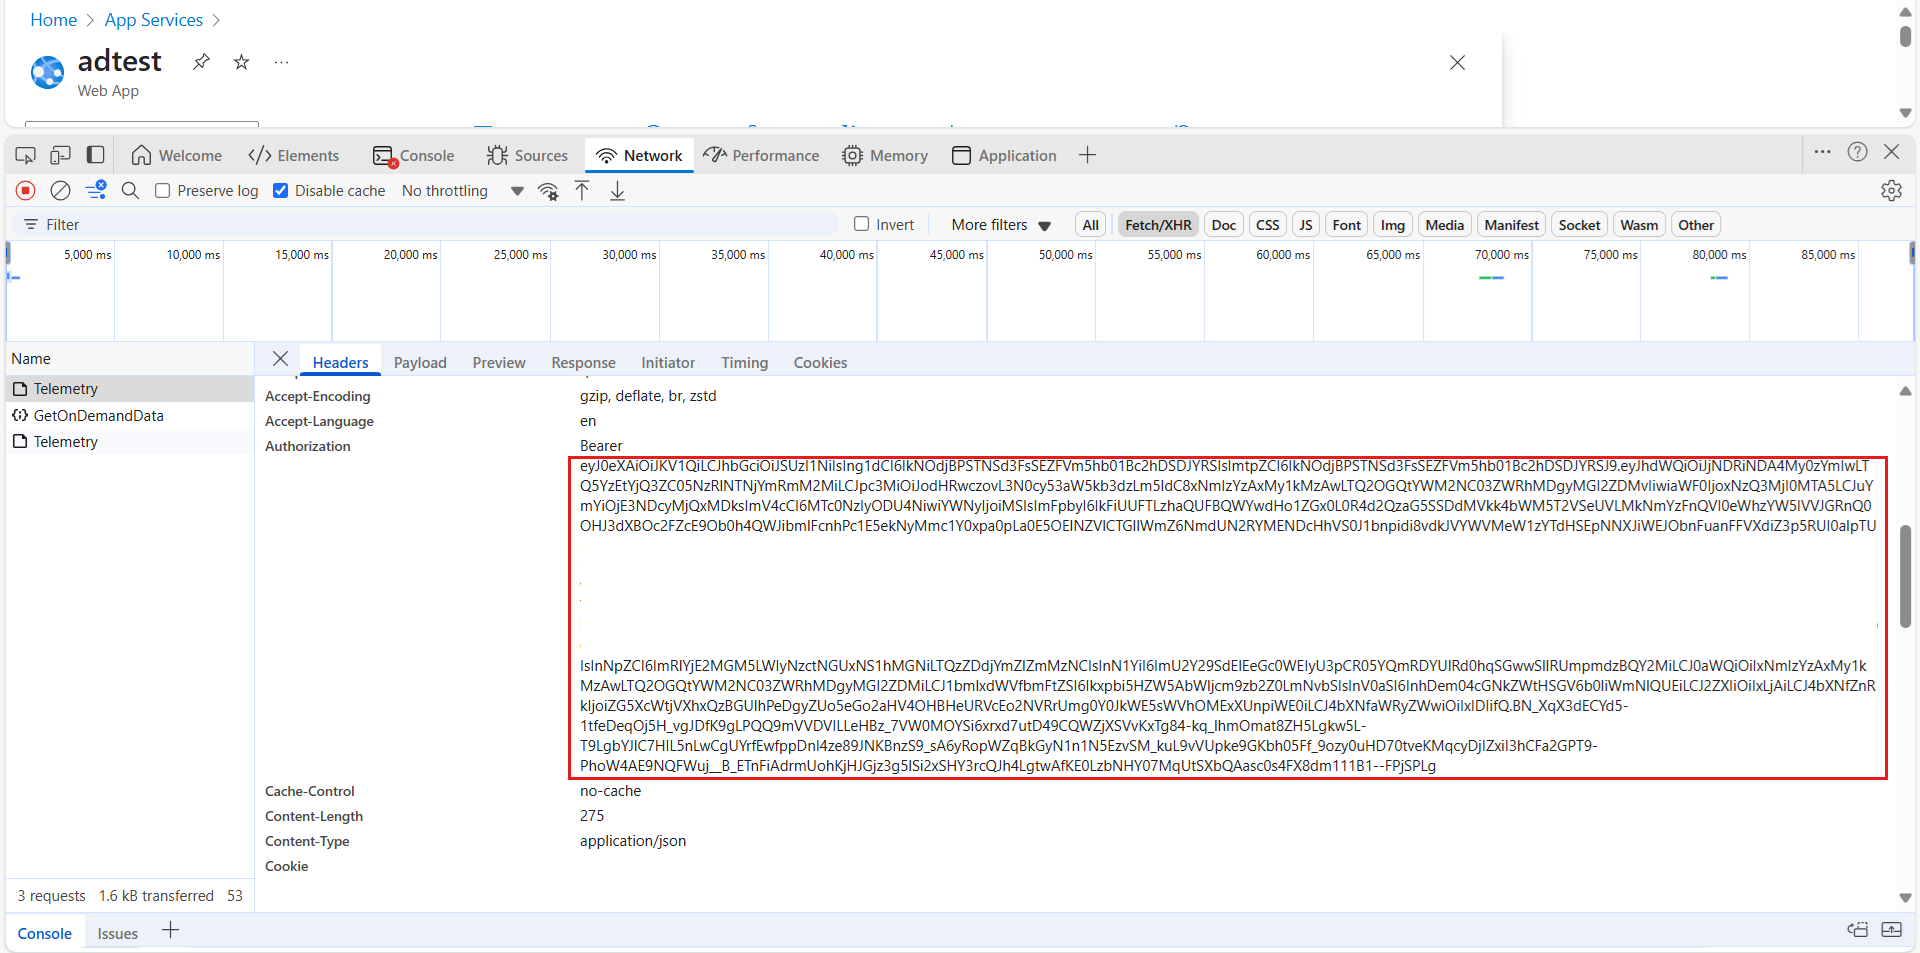Open the Timing tab
The width and height of the screenshot is (1920, 953).
(x=744, y=362)
